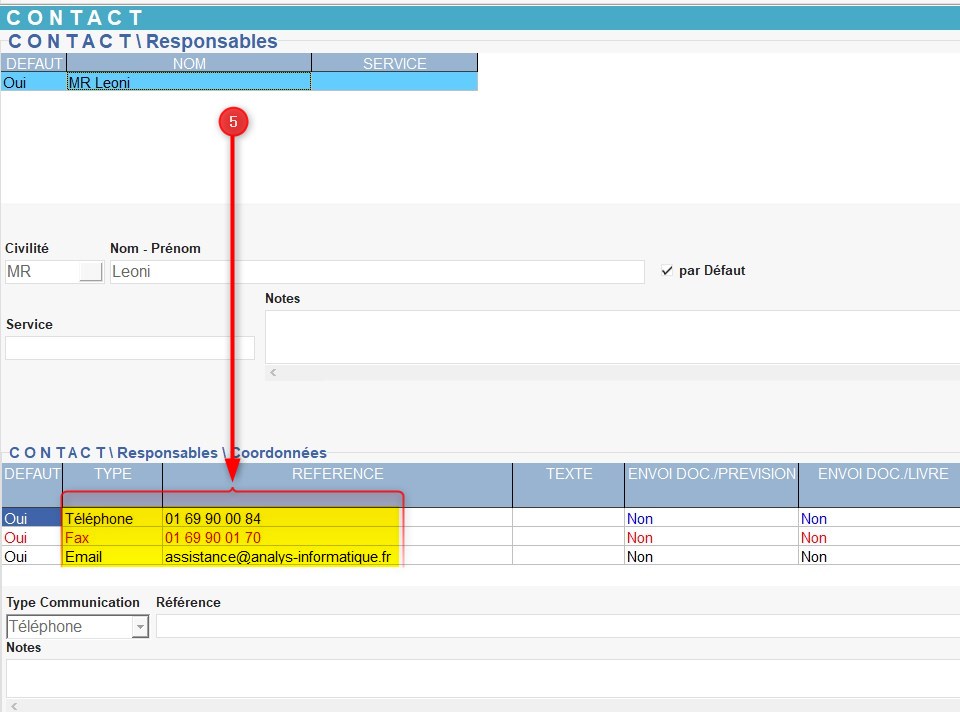The height and width of the screenshot is (712, 960).
Task: Click the TYPE column header
Action: click(112, 474)
